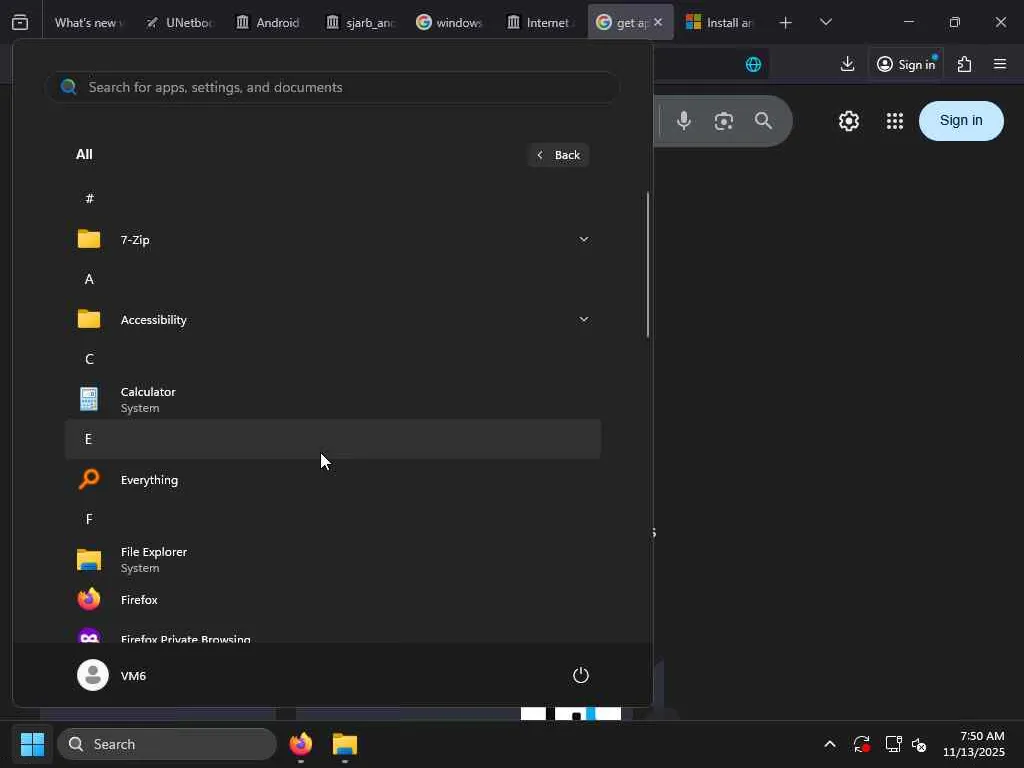Open Firefox View in the tab bar

[x=20, y=22]
